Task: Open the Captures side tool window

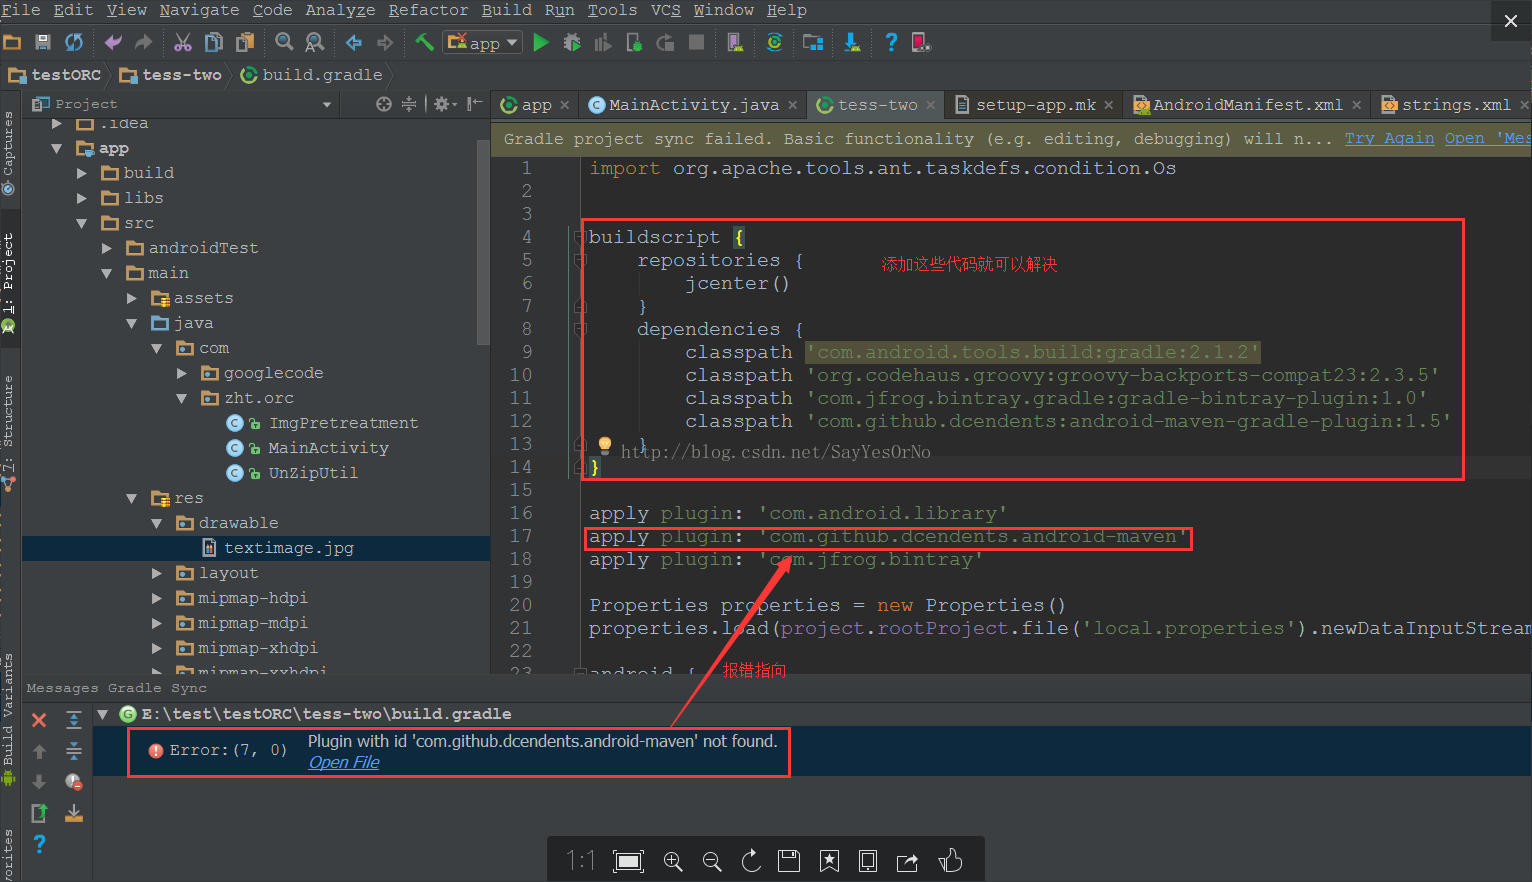Action: [9, 153]
